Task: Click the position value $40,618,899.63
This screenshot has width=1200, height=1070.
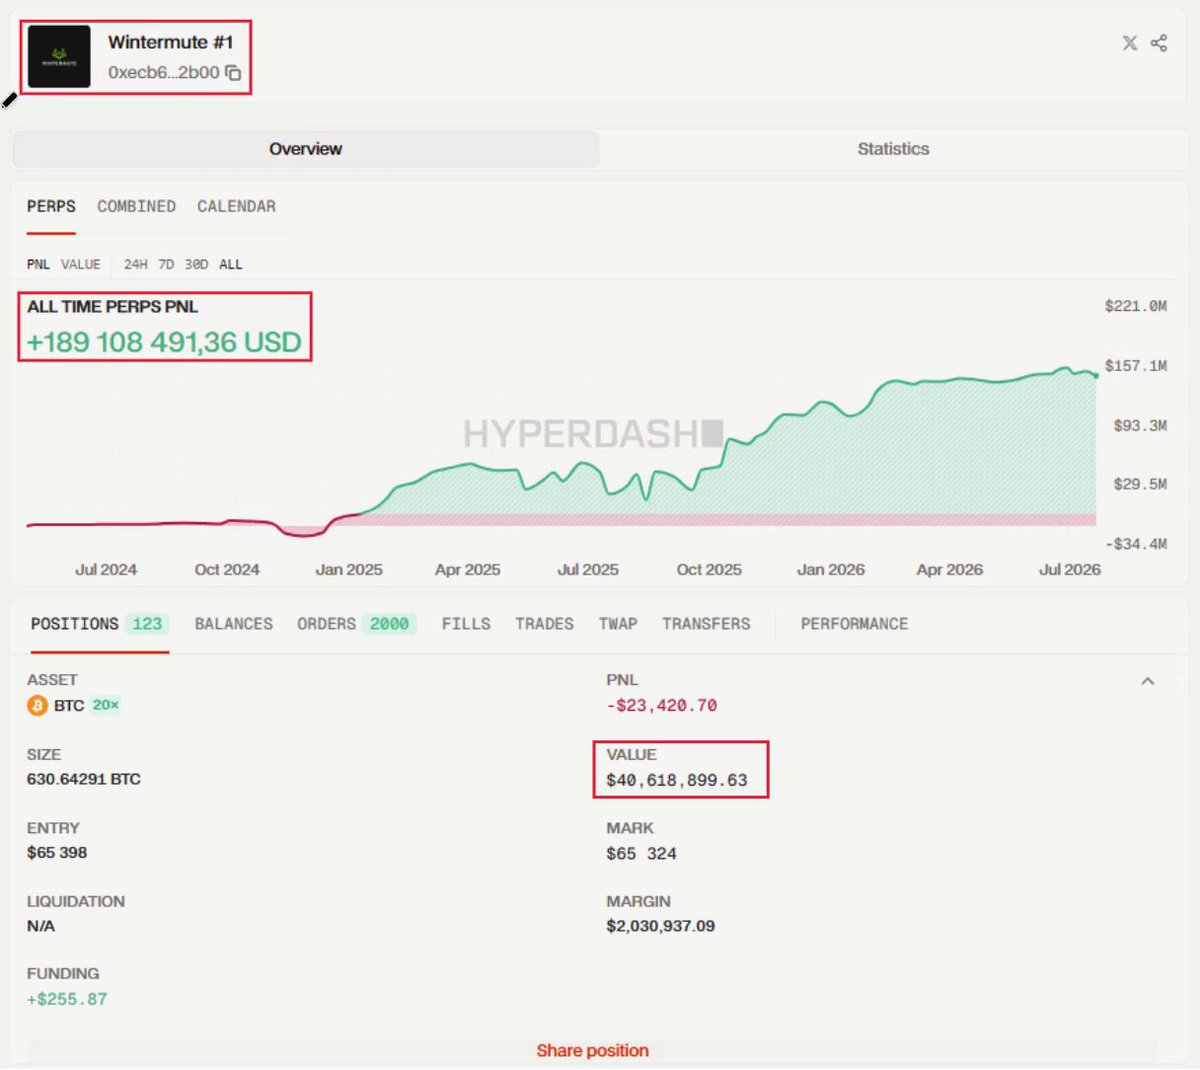Action: 677,780
